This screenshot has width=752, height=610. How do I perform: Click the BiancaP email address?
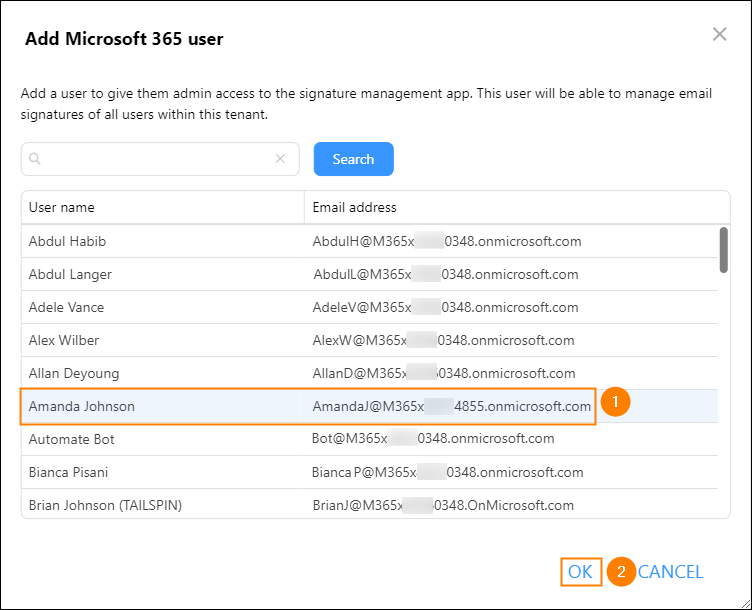click(447, 472)
